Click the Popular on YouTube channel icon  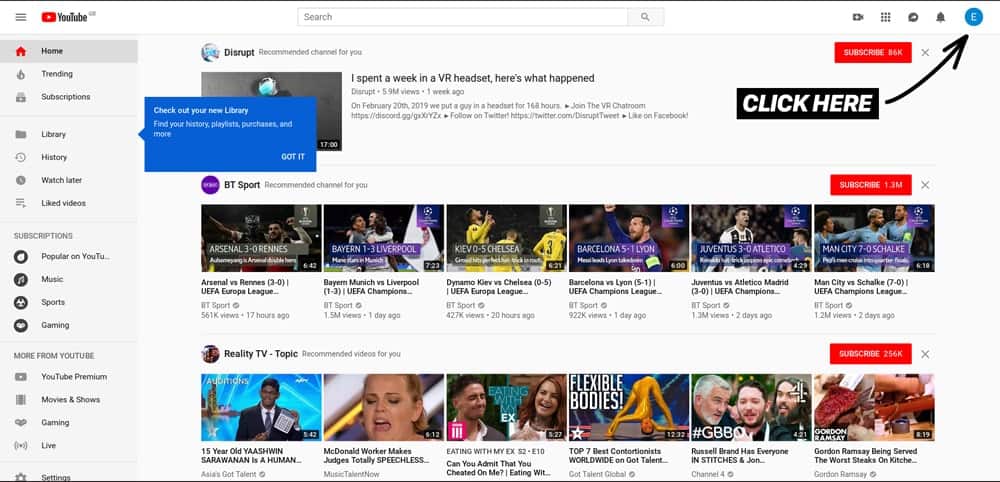click(x=21, y=256)
